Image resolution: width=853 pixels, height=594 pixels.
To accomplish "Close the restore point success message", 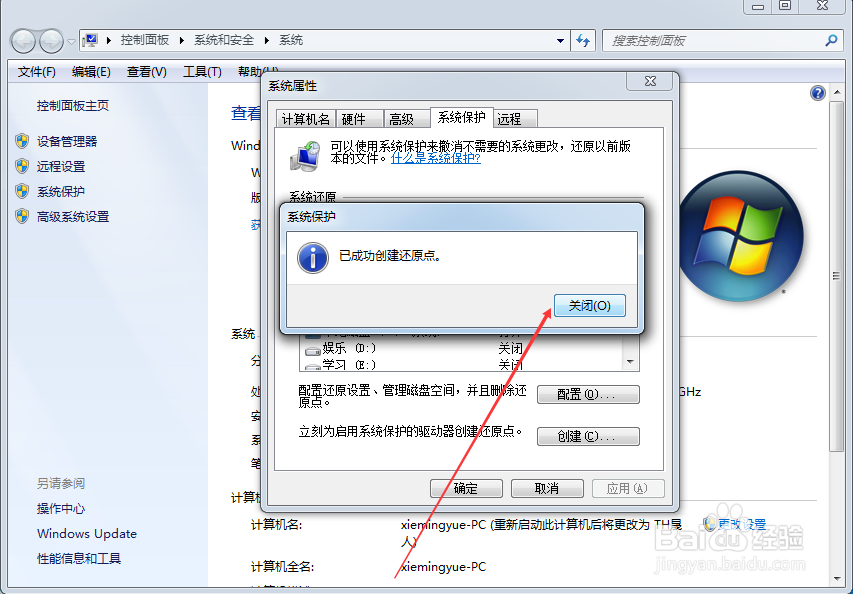I will (590, 306).
